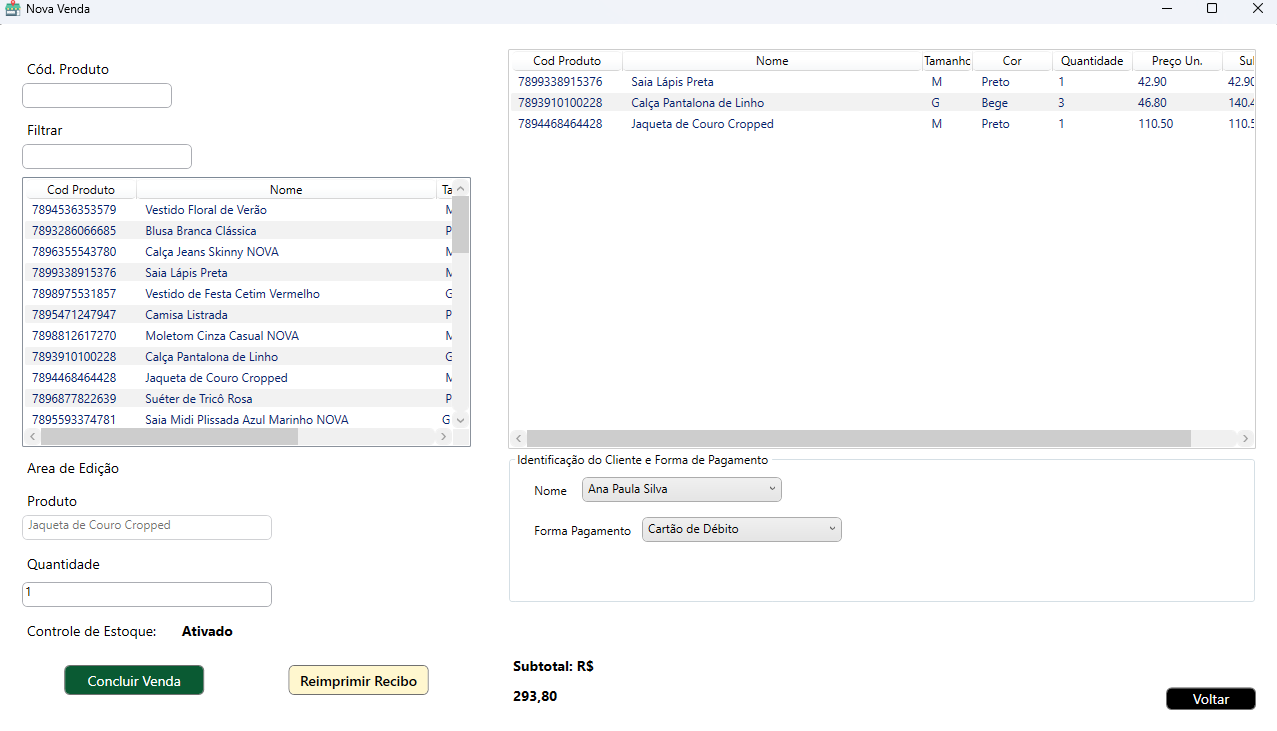Click product list horizontal scroll left arrow
This screenshot has width=1277, height=731.
pyautogui.click(x=32, y=437)
